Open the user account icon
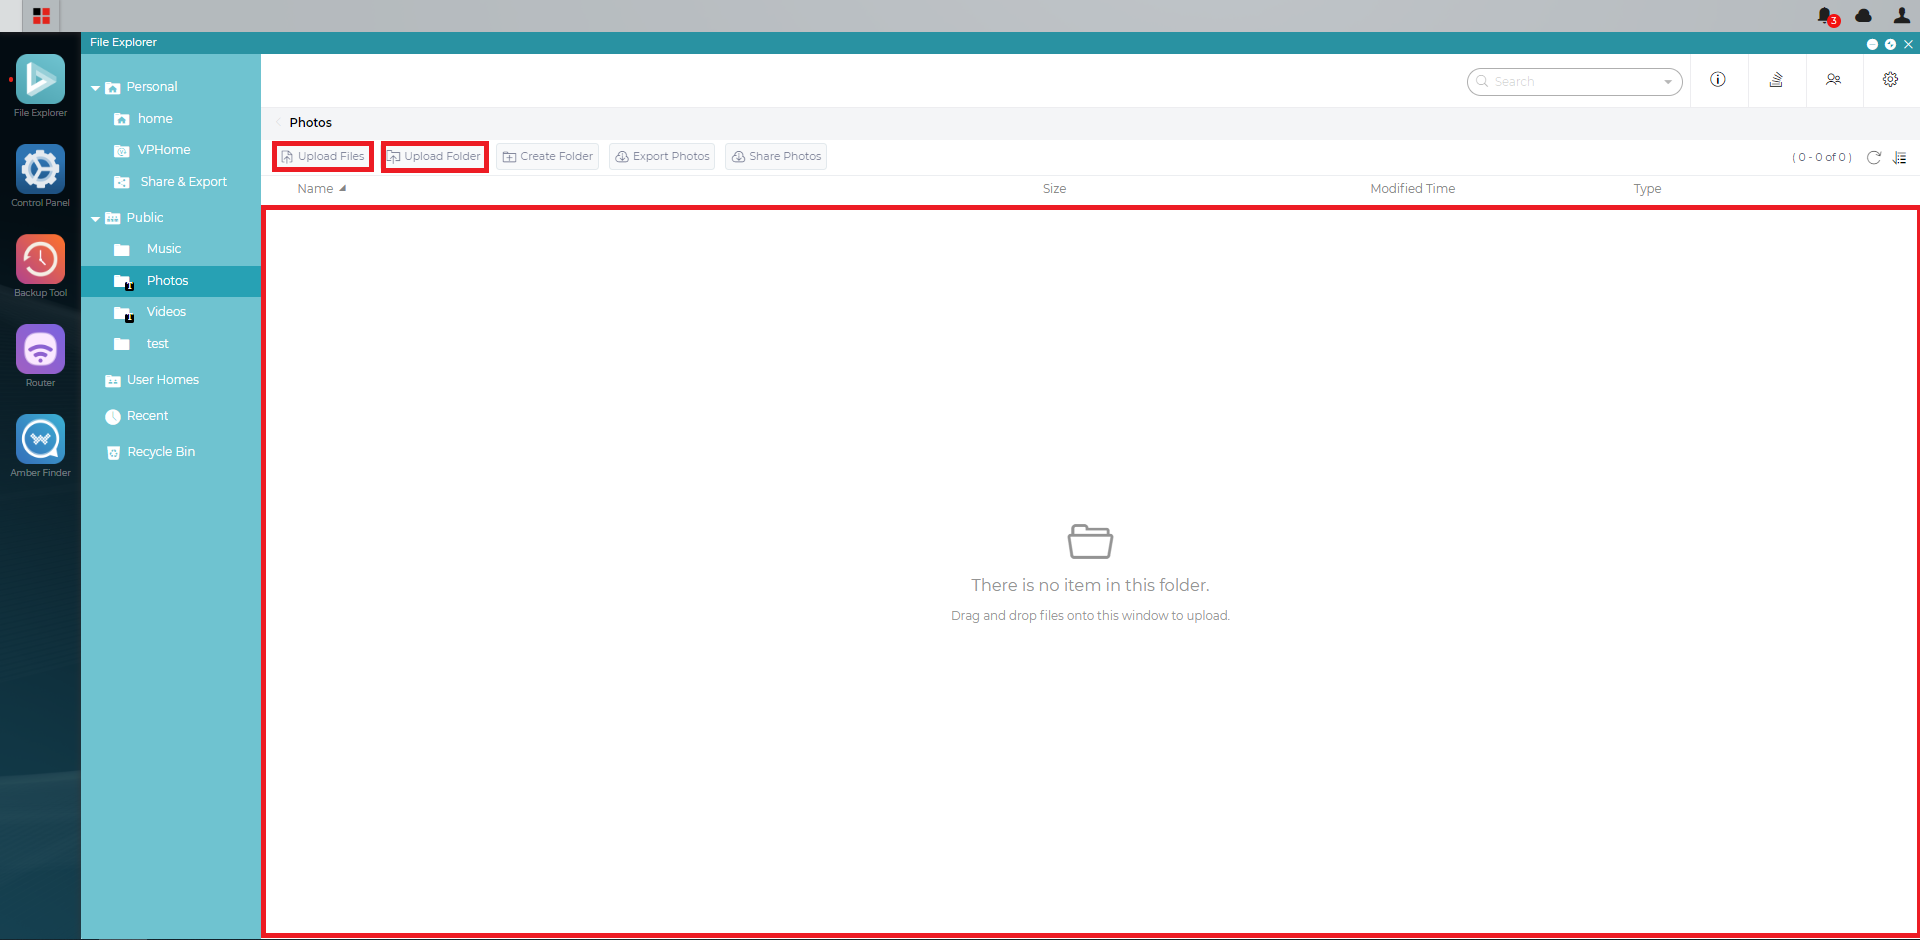 [1901, 16]
